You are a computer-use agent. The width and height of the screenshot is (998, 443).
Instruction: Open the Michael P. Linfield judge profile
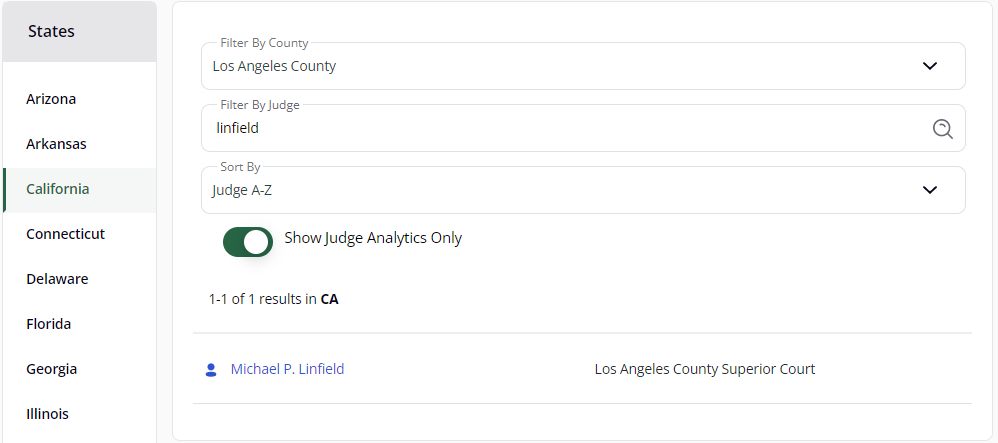(x=287, y=369)
